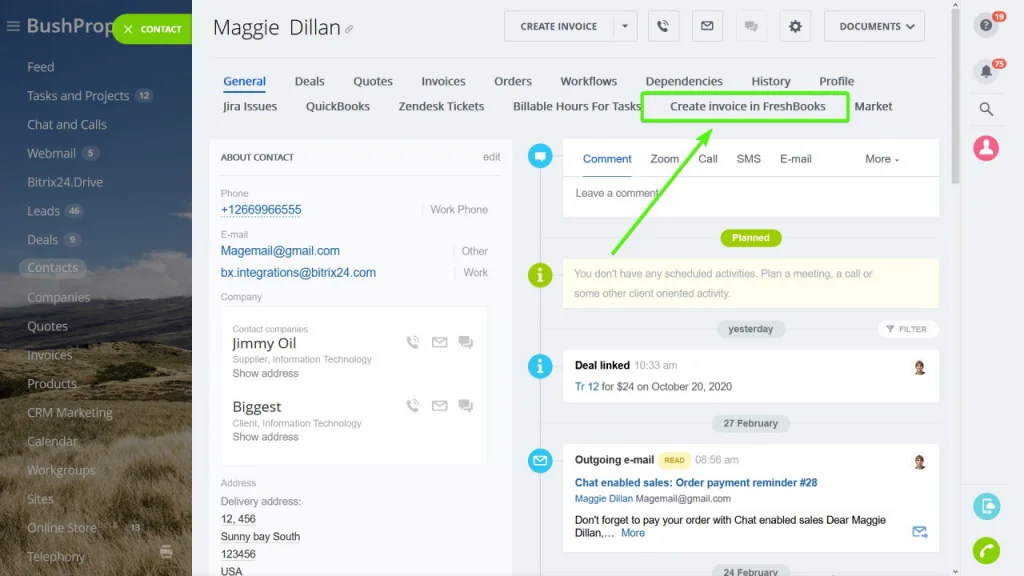
Task: Expand the Create Invoice dropdown arrow
Action: pos(624,27)
